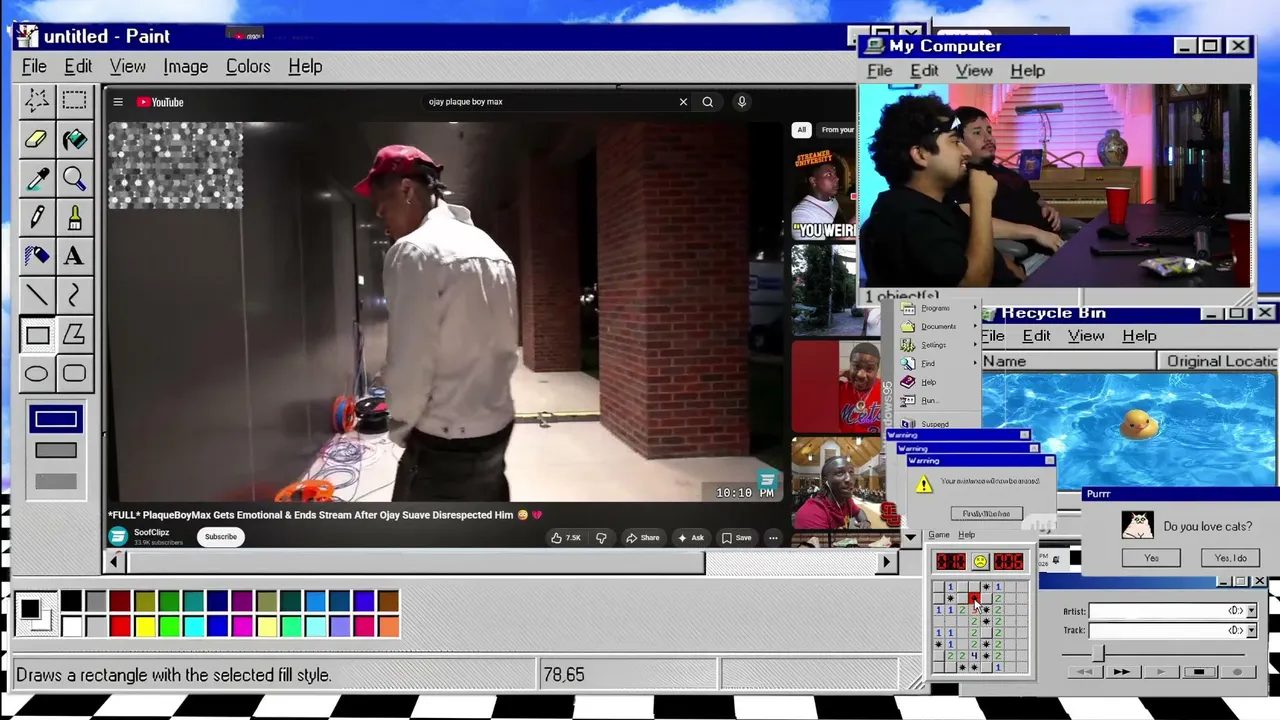Image resolution: width=1280 pixels, height=720 pixels.
Task: Select the Airbrush spray can tool
Action: pos(37,256)
